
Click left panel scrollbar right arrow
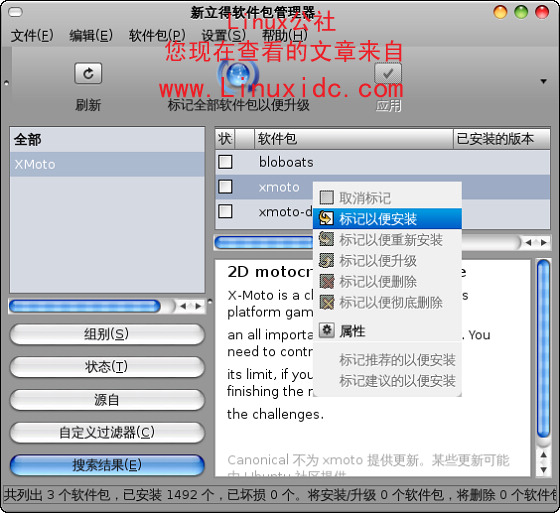tap(198, 306)
